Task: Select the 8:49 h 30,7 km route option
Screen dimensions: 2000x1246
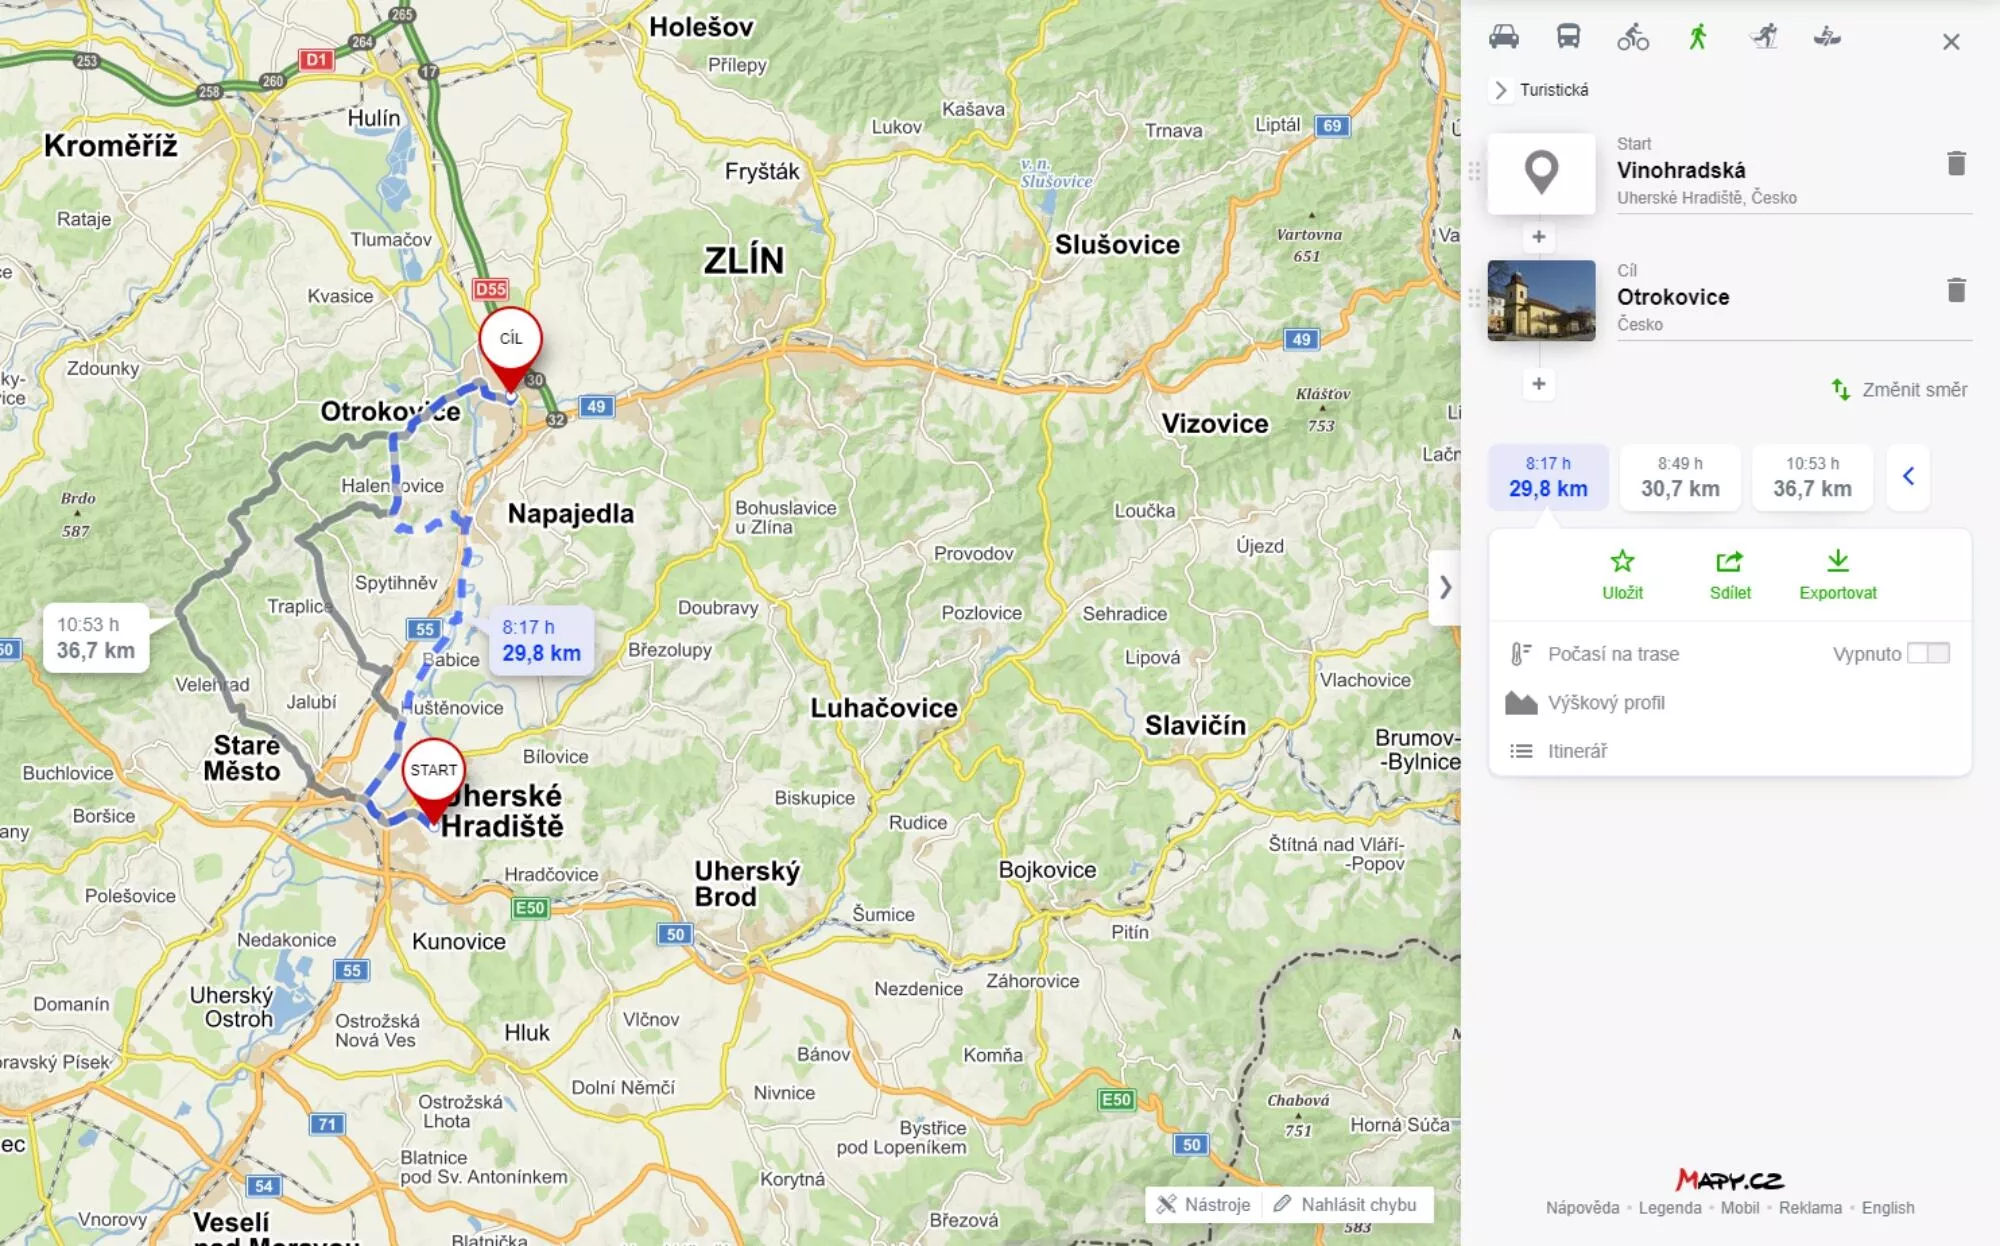Action: pos(1680,477)
